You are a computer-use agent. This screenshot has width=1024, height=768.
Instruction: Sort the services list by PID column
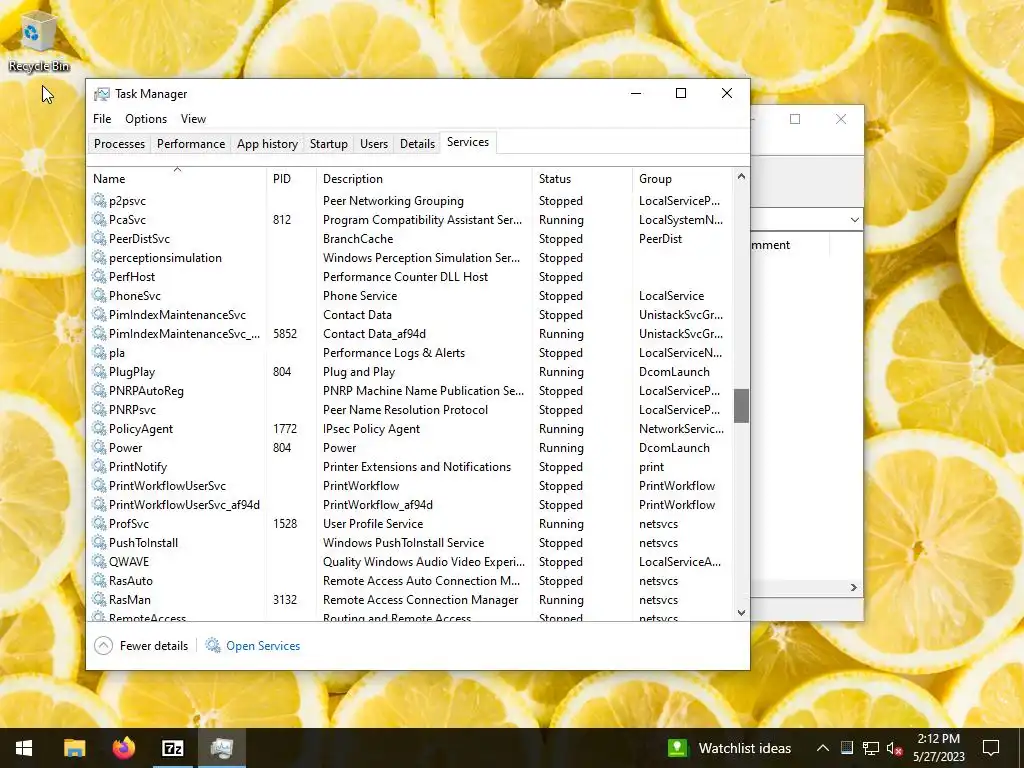click(292, 178)
